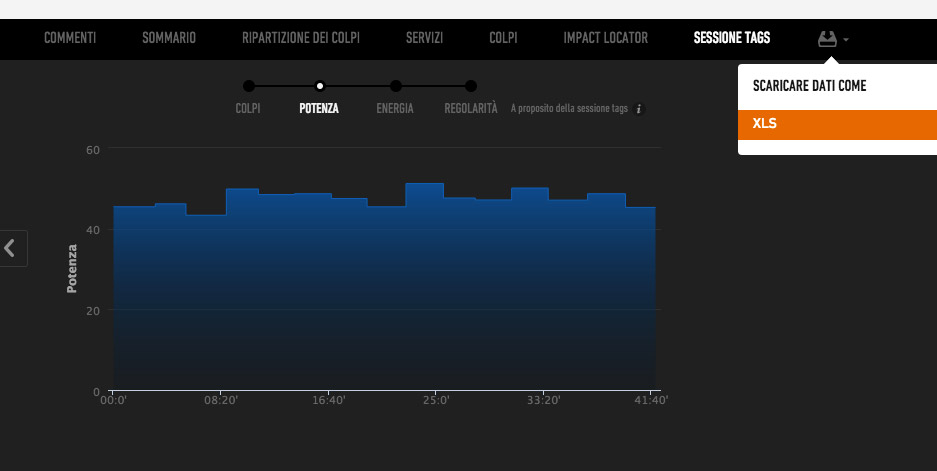This screenshot has height=471, width=937.
Task: Click the download data tray icon
Action: pos(827,39)
